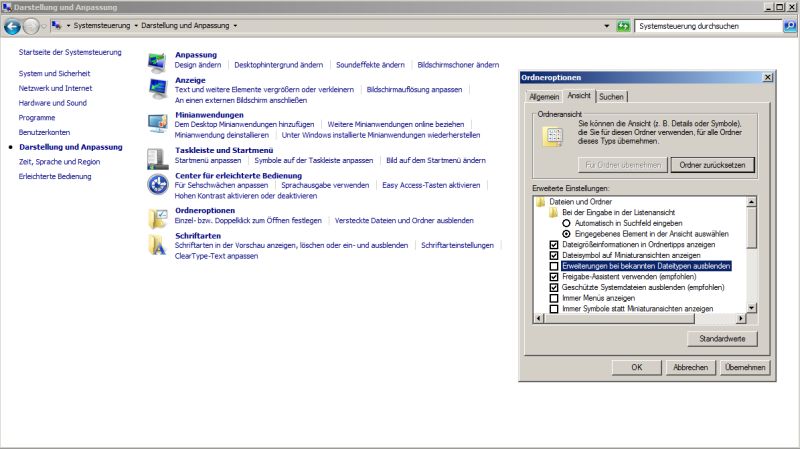Open Benutzerkonten category
The height and width of the screenshot is (449, 800).
coord(44,132)
